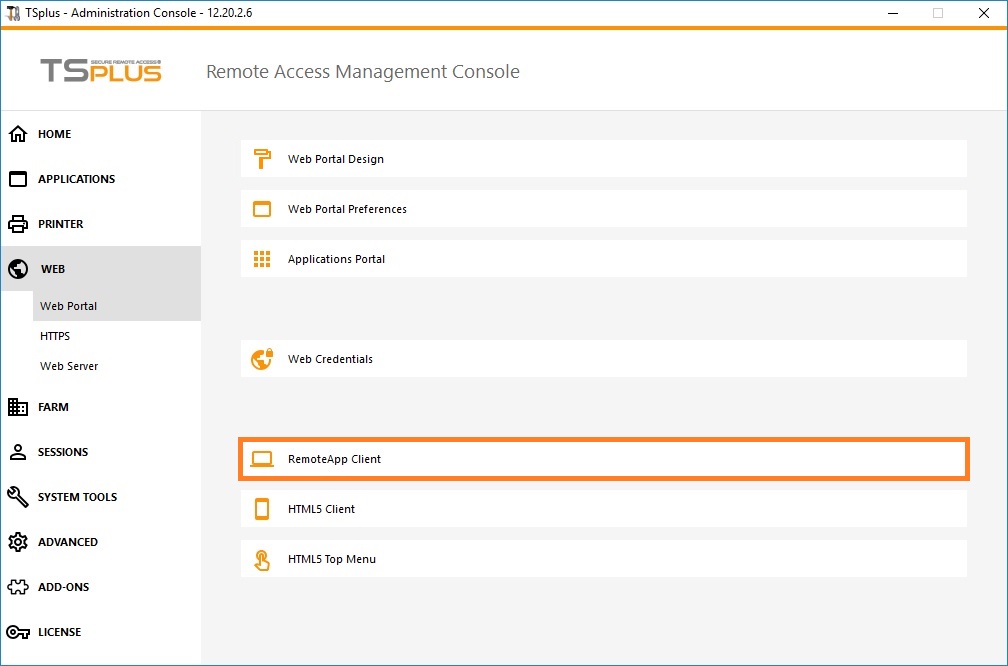
Task: Click the Home house icon in sidebar
Action: (18, 134)
